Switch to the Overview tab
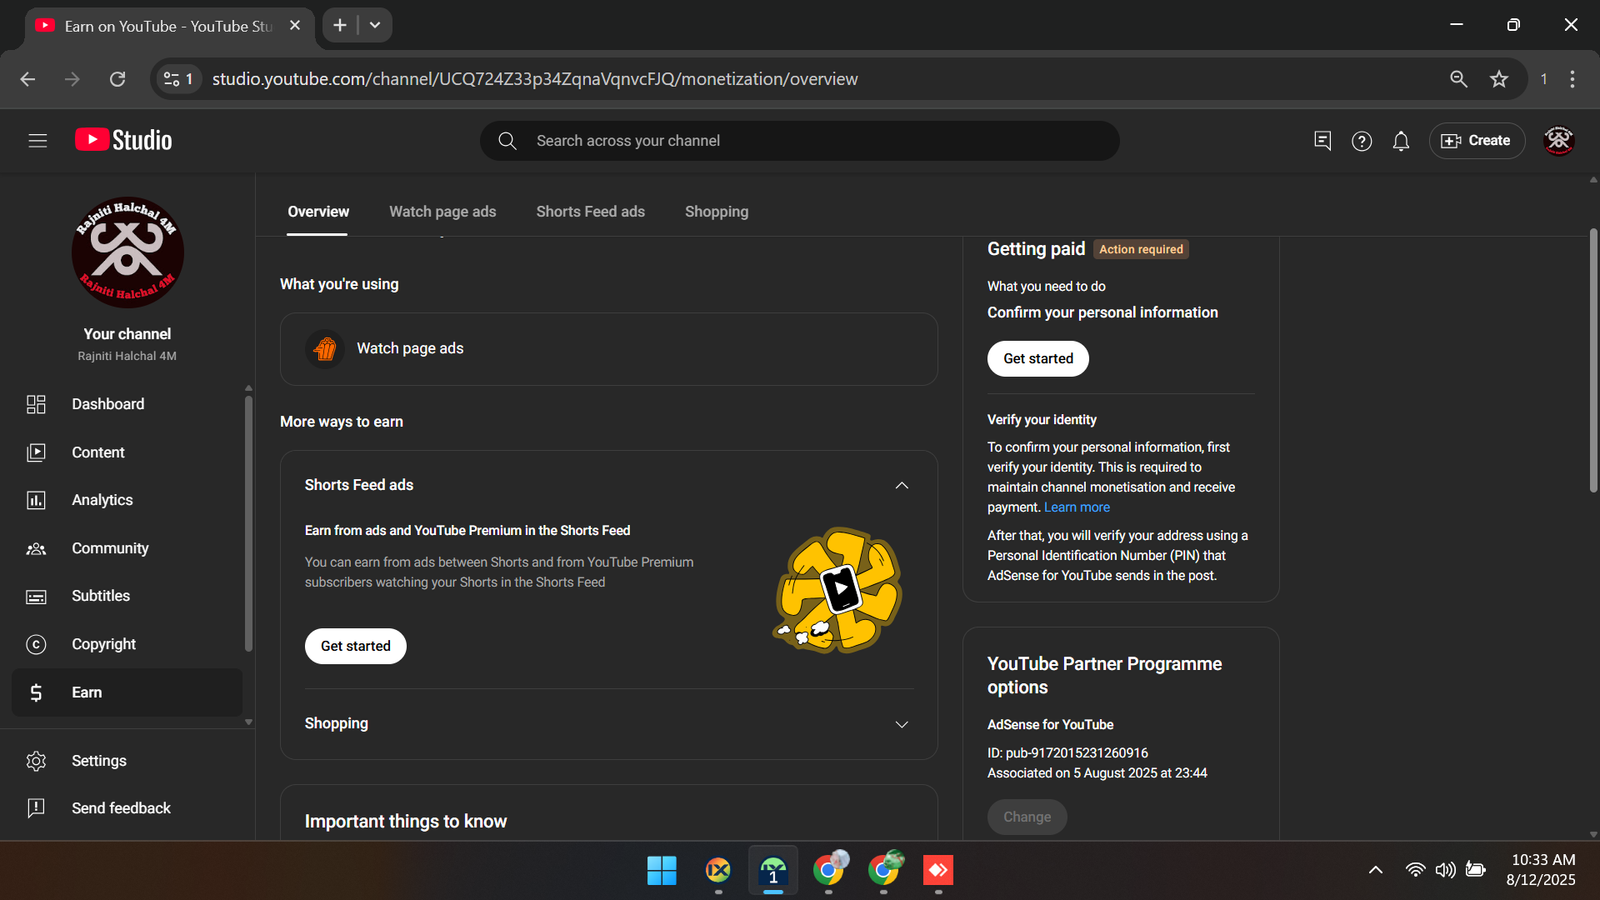Screen dimensions: 1600x900 tap(318, 212)
